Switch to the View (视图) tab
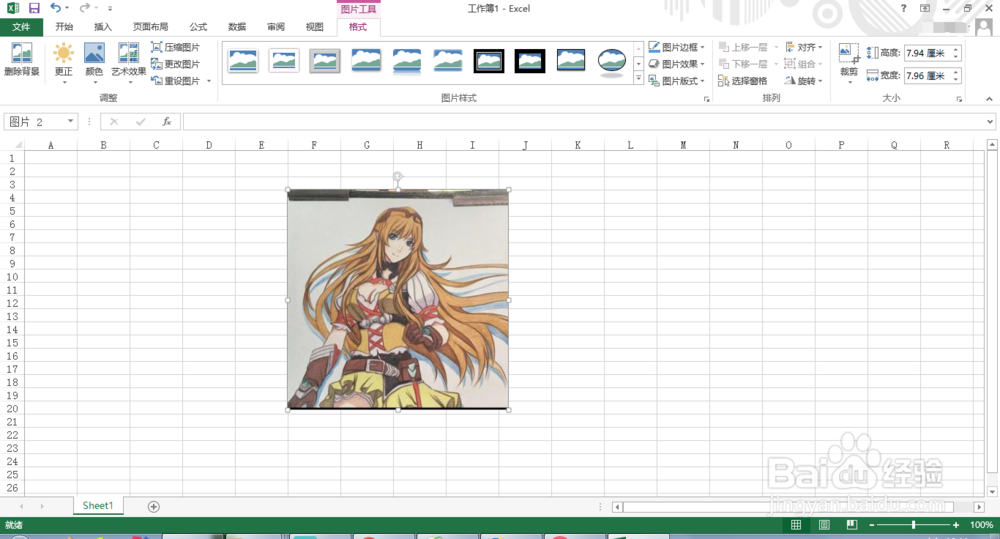 (314, 27)
